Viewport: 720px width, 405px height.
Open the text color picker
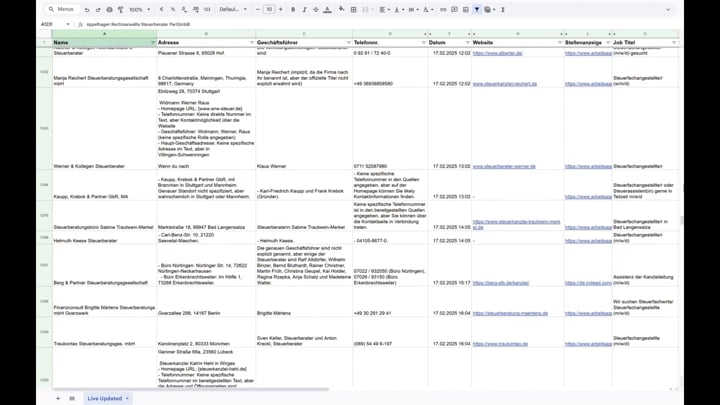[327, 10]
